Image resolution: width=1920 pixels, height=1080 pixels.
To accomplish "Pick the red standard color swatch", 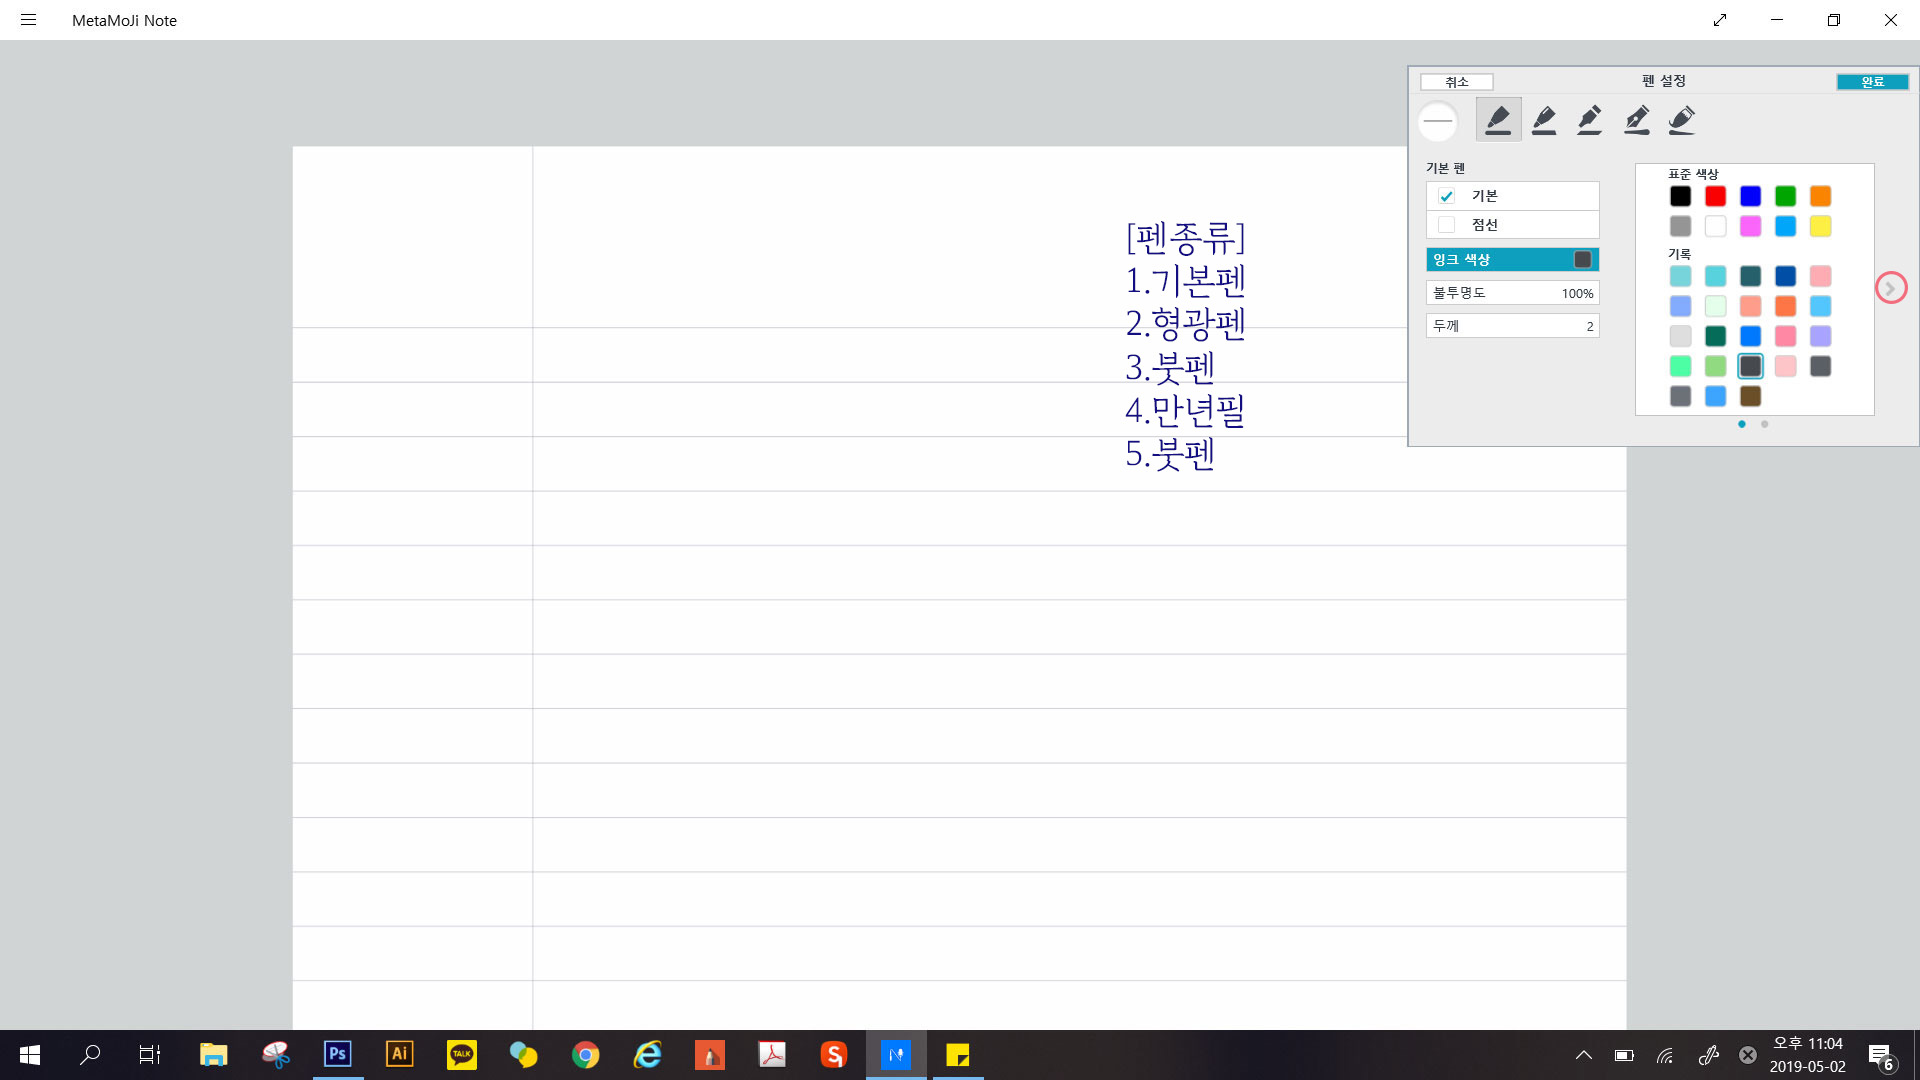I will [1715, 196].
